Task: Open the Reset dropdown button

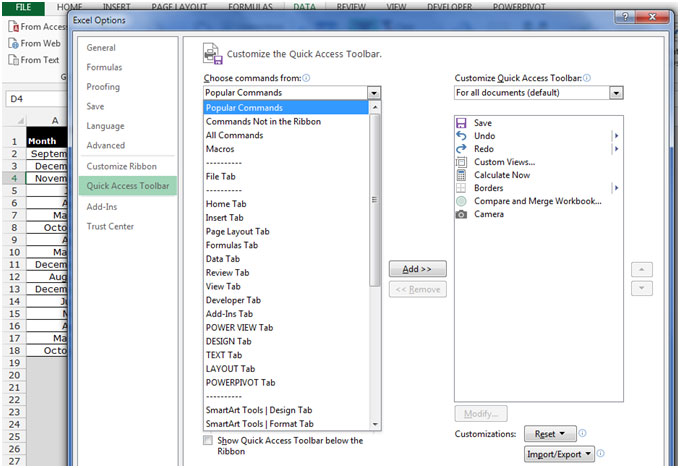Action: [x=550, y=433]
